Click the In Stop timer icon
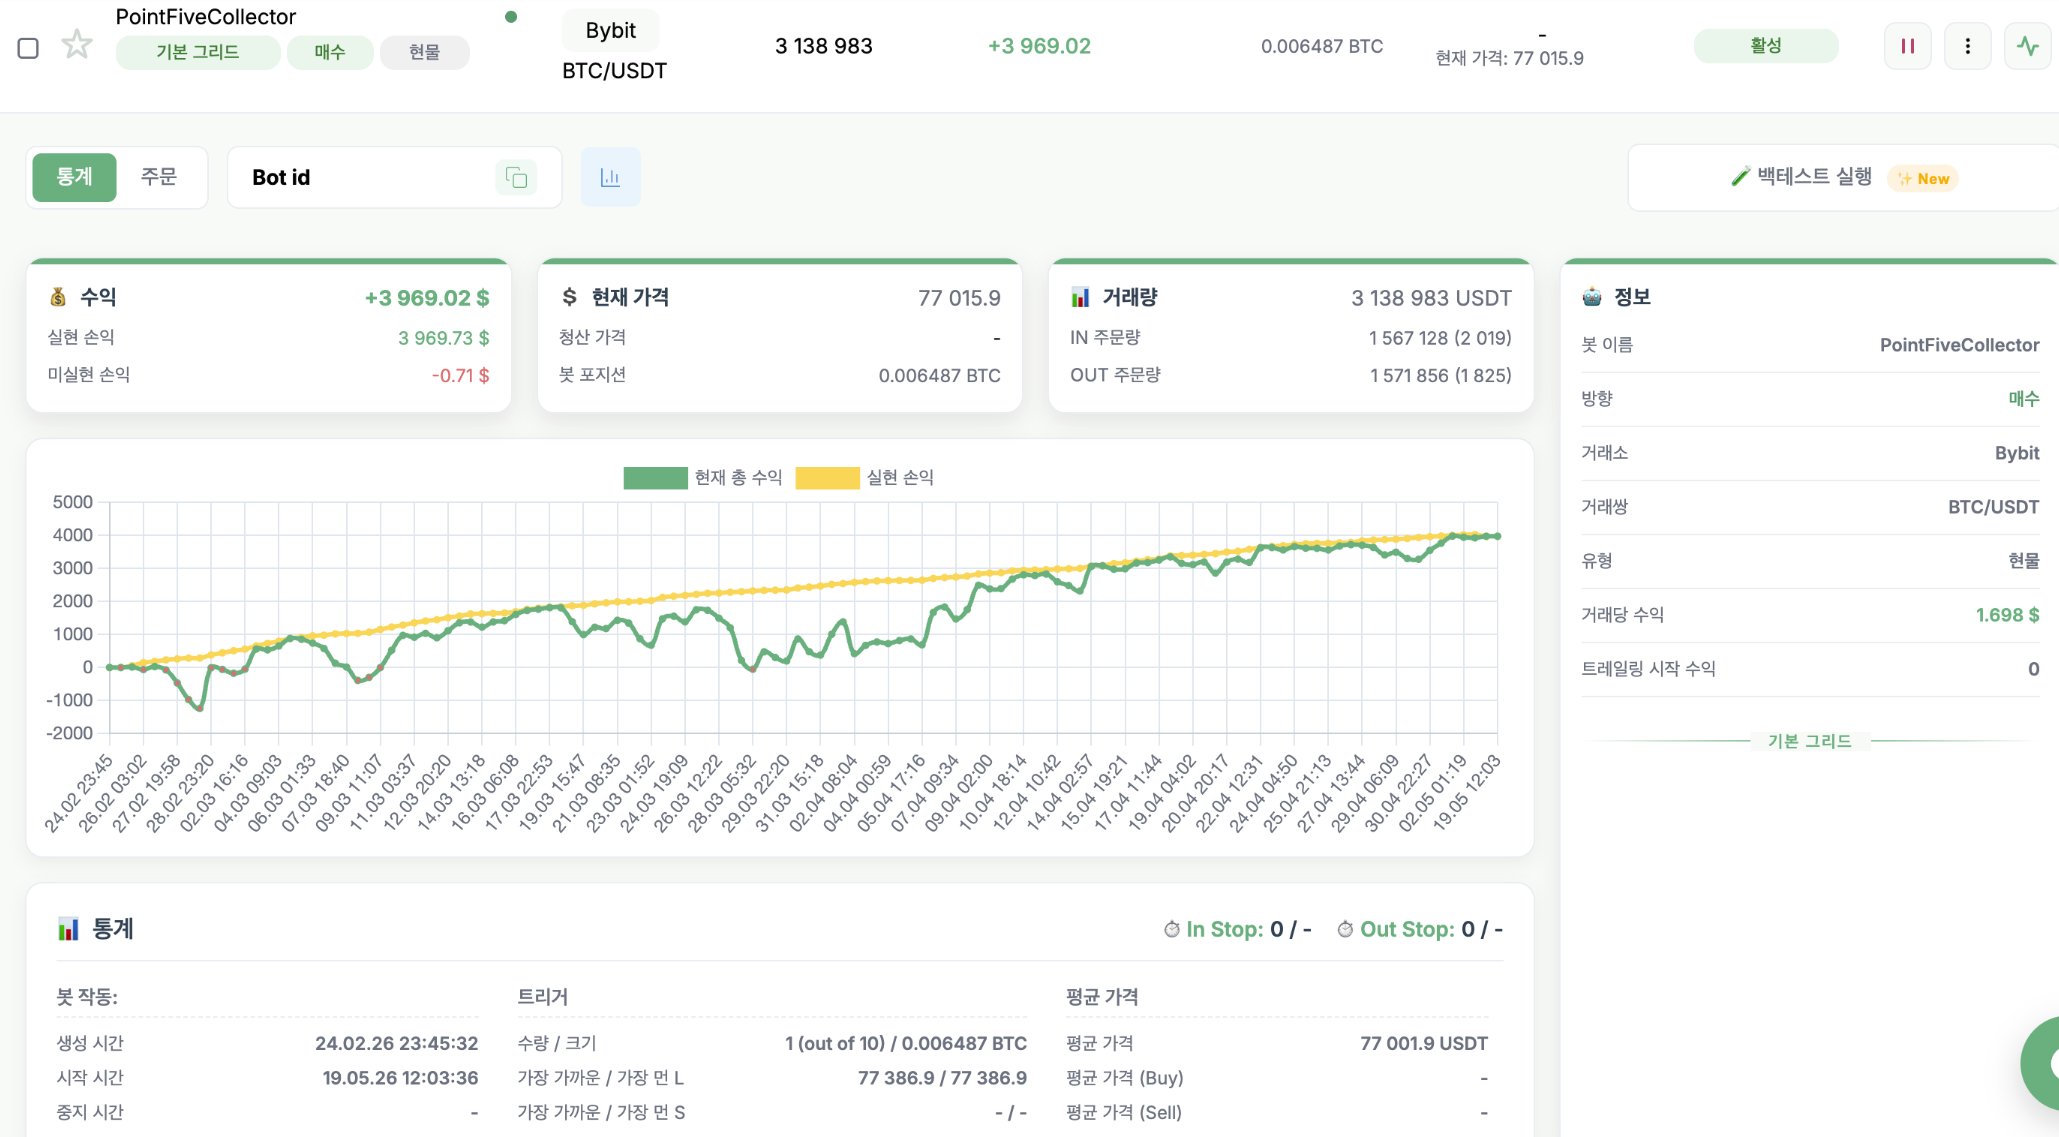This screenshot has width=2059, height=1137. coord(1172,929)
